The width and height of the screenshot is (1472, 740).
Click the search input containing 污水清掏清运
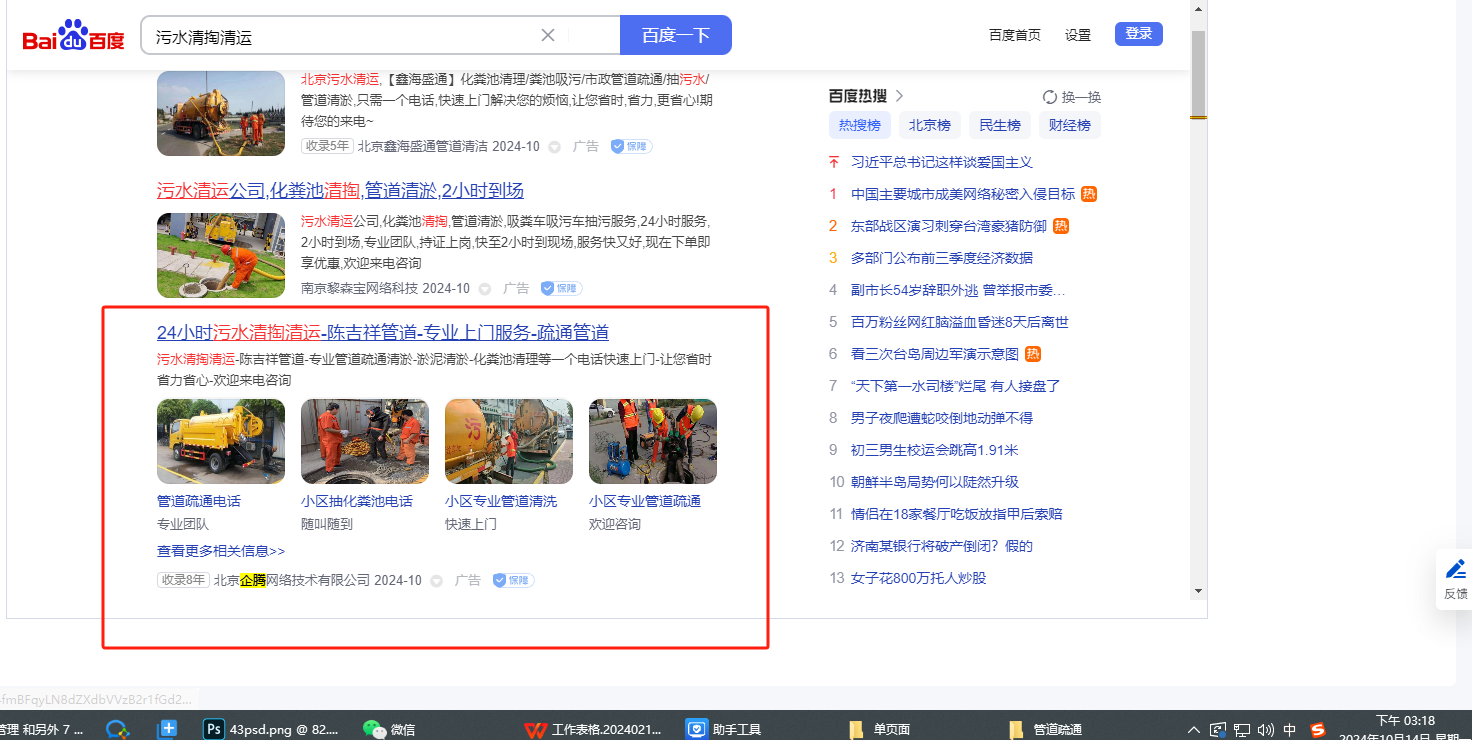340,37
